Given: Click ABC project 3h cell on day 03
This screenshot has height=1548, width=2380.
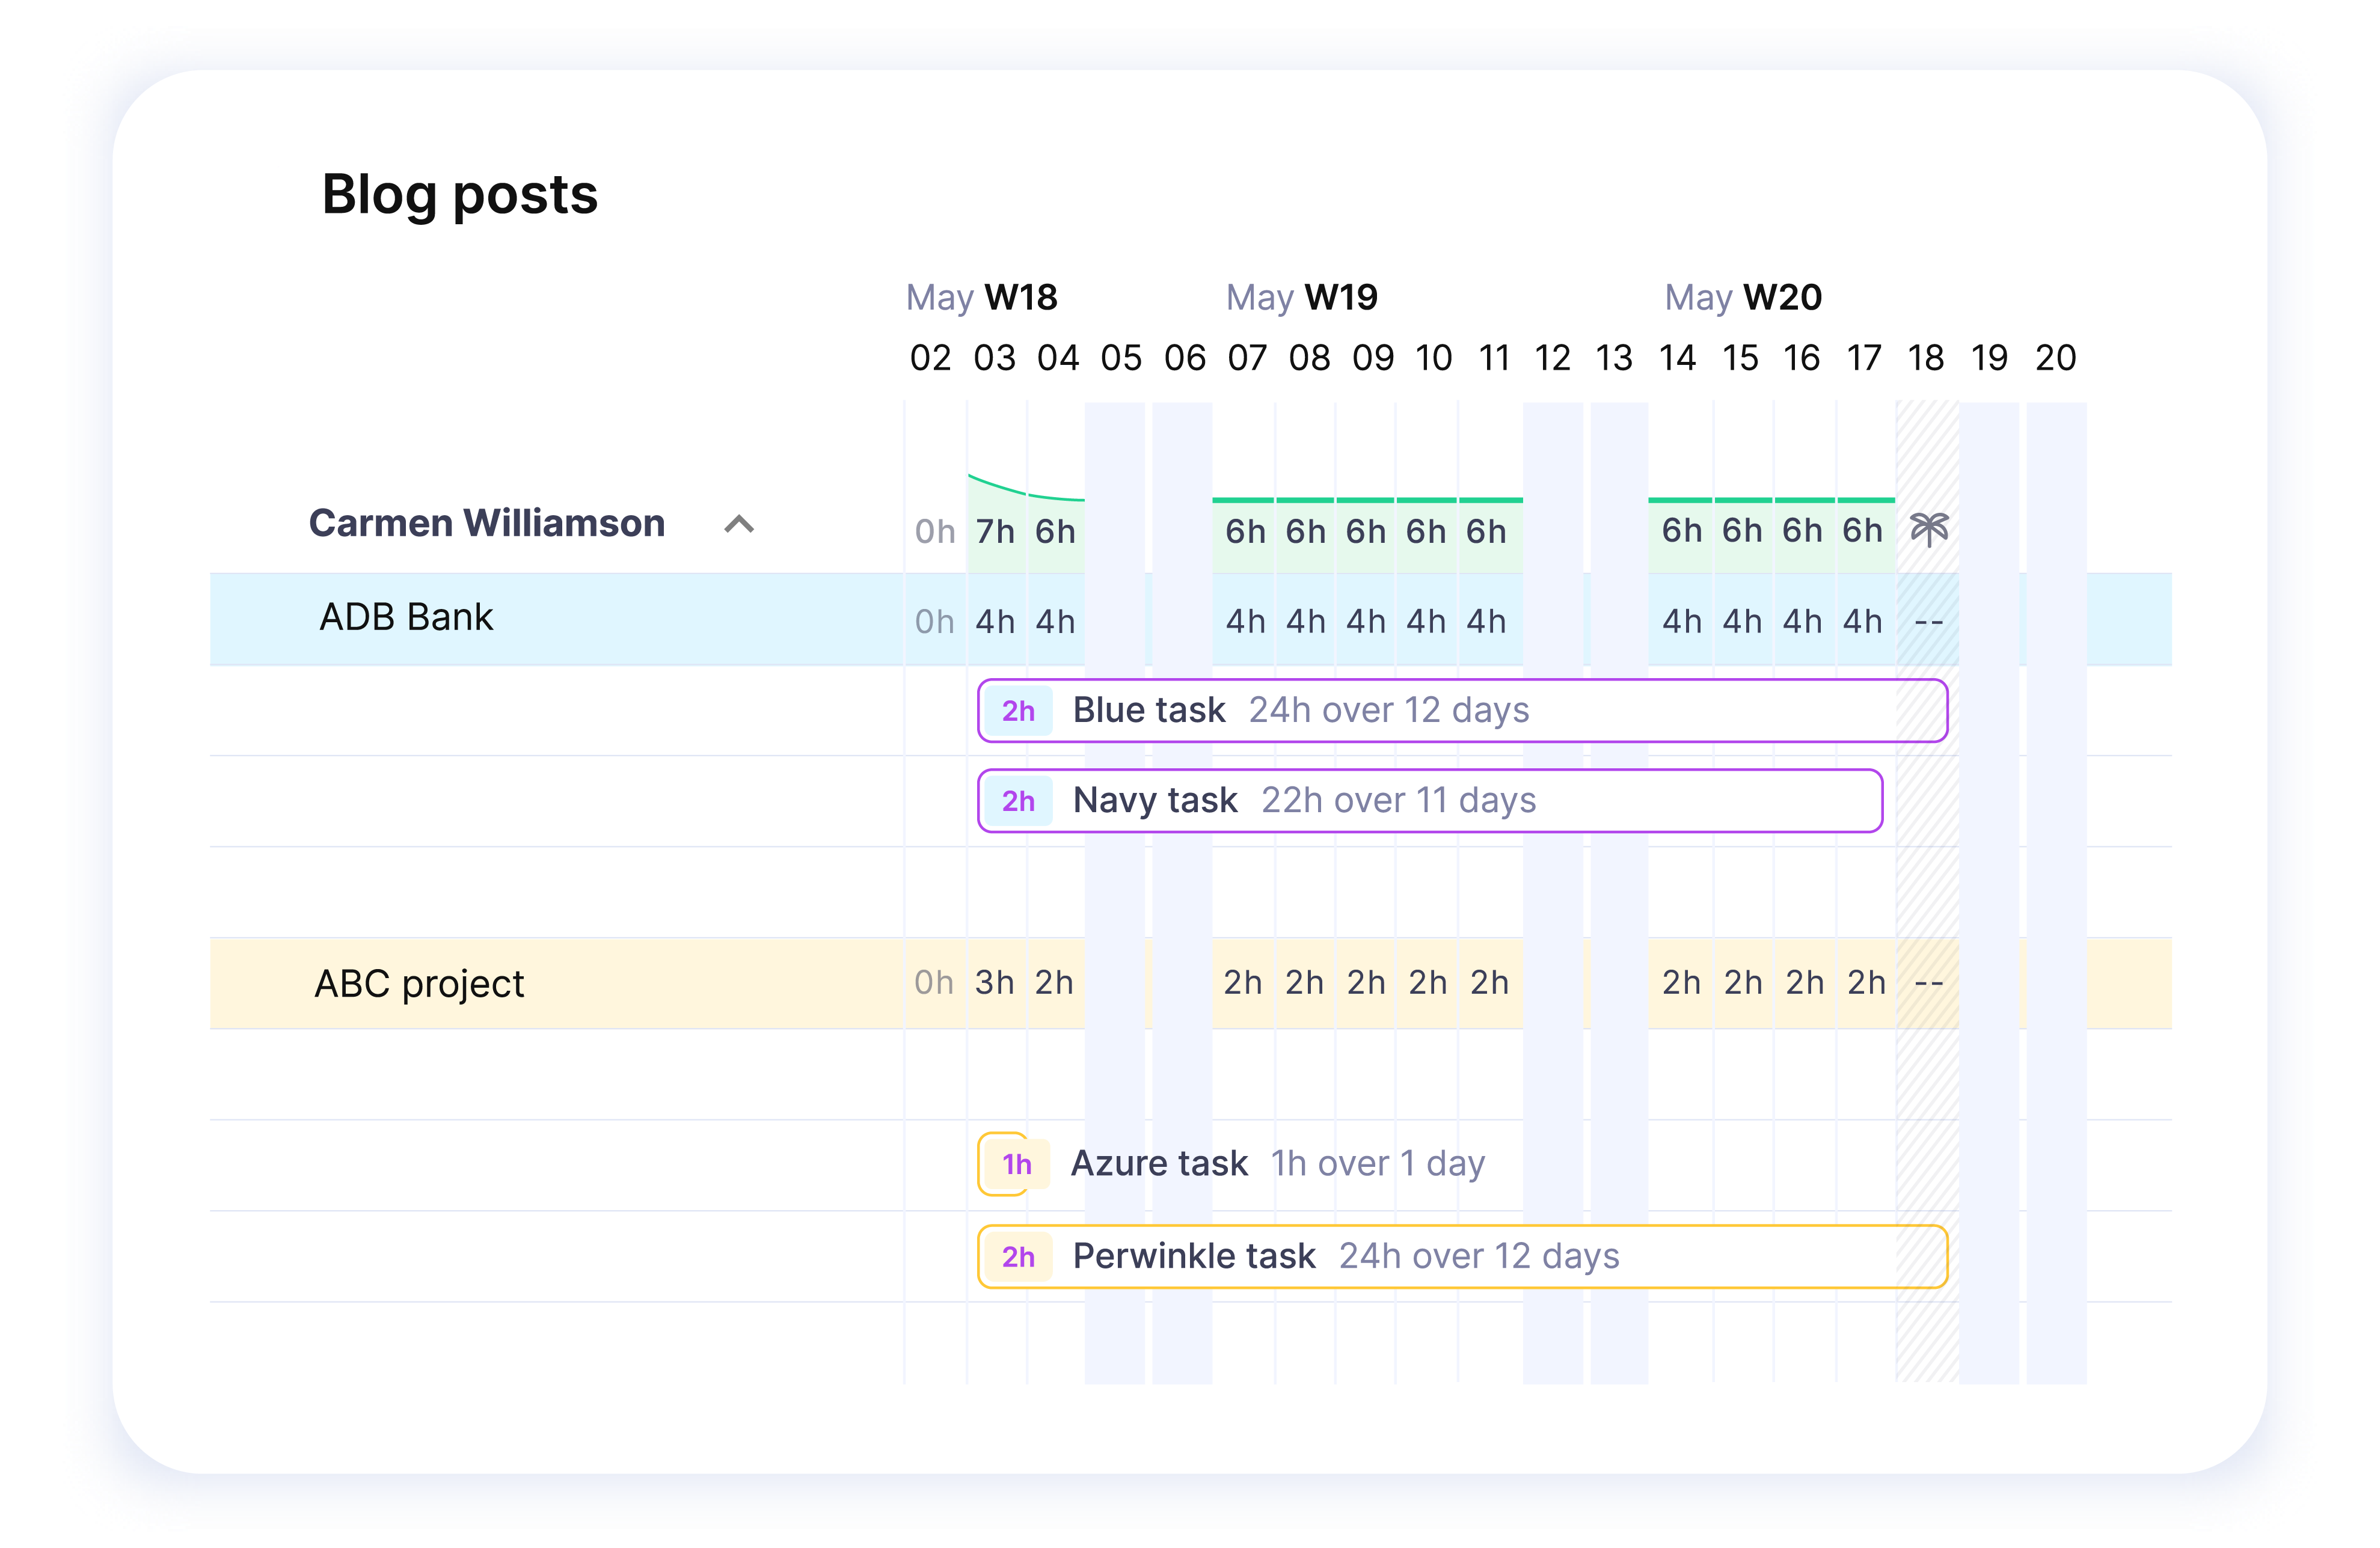Looking at the screenshot, I should [995, 983].
